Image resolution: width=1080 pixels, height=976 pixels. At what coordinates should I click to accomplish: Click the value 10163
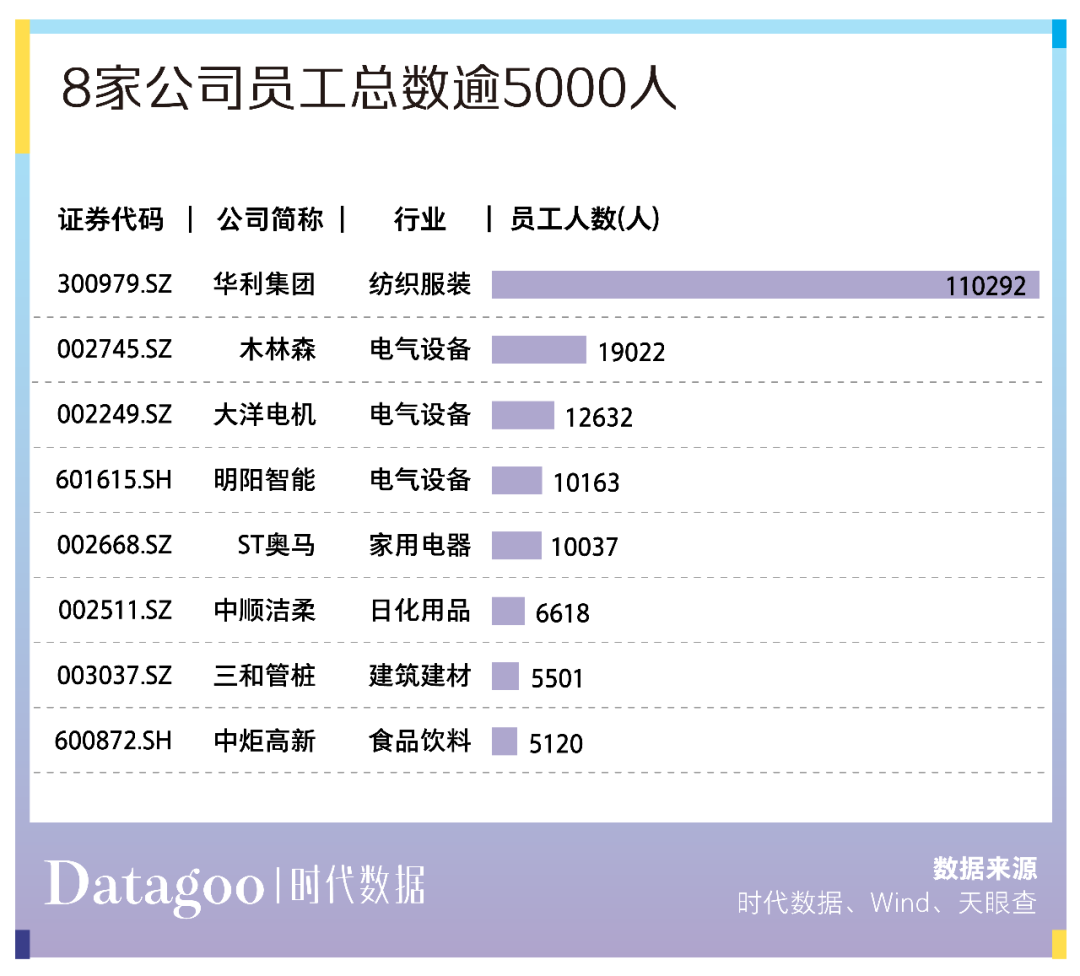click(586, 482)
